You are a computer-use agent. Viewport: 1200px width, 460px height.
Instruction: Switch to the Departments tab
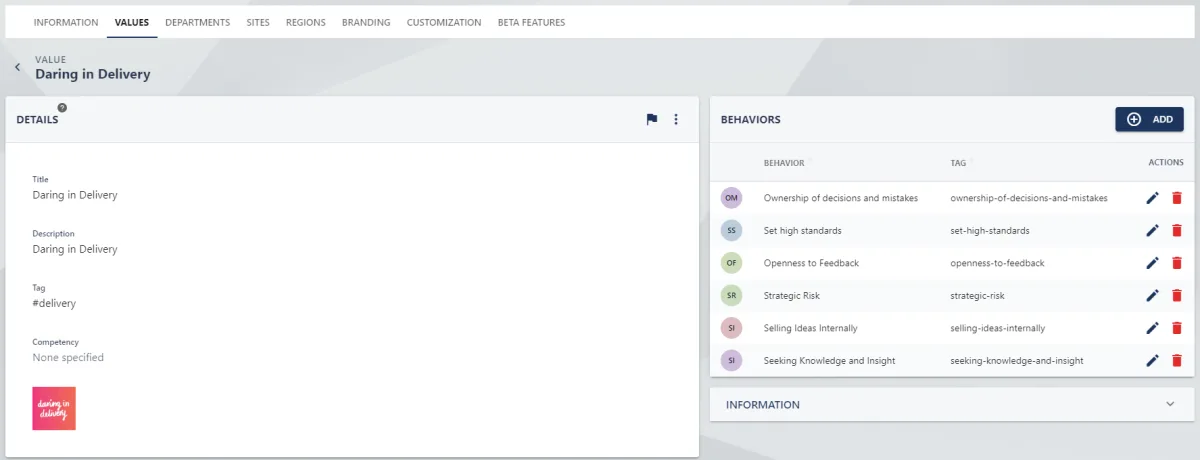coord(197,22)
